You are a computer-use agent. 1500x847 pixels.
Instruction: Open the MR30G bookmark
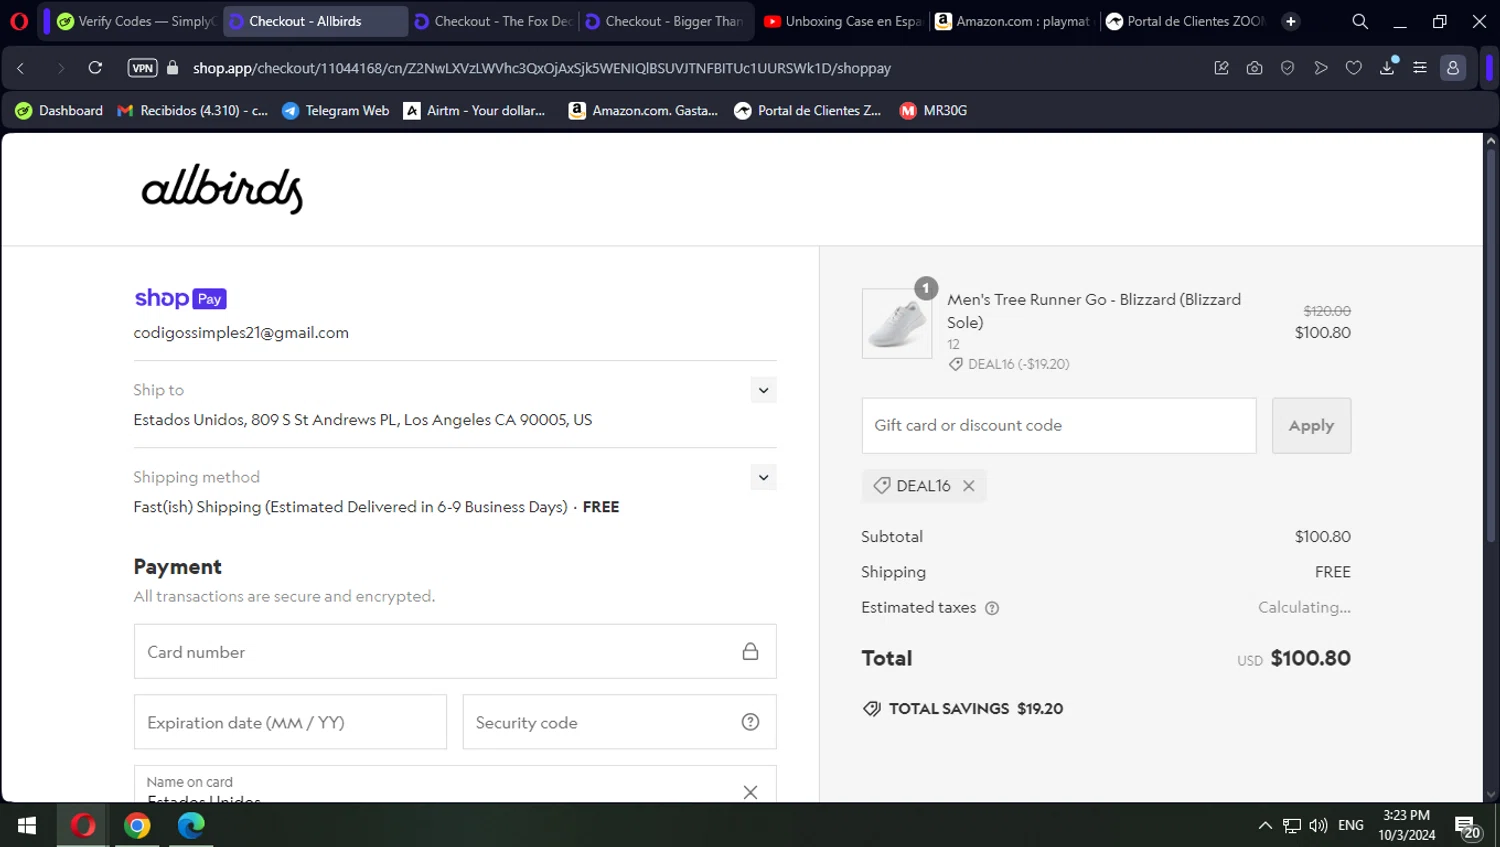click(934, 111)
